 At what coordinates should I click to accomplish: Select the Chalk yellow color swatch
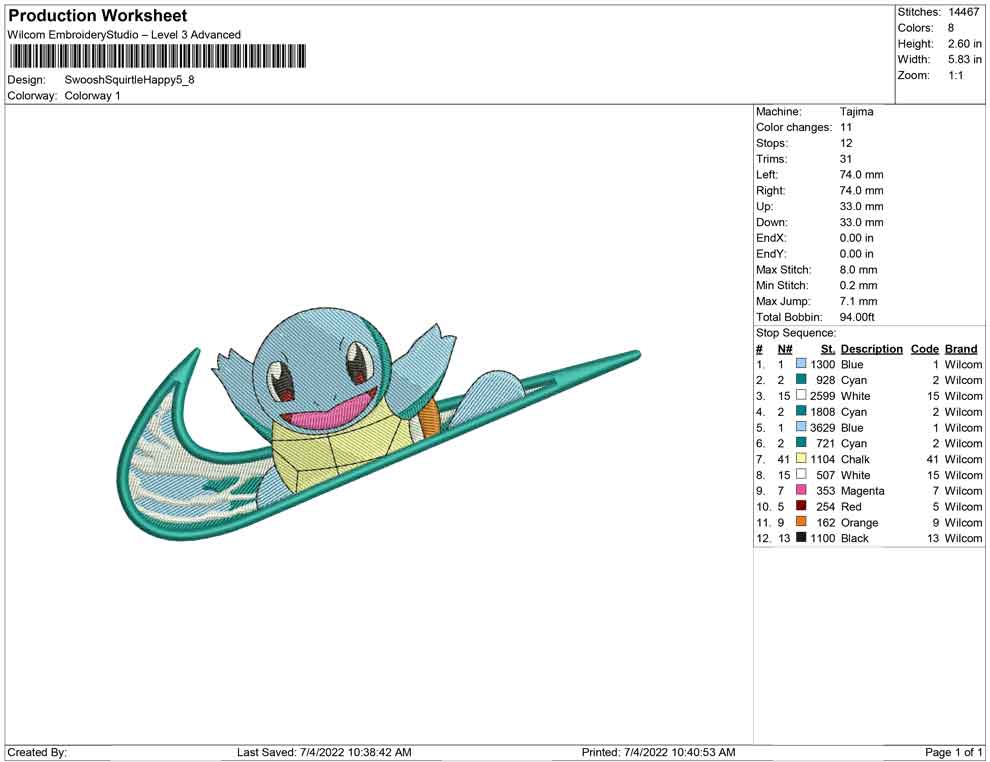pos(801,458)
